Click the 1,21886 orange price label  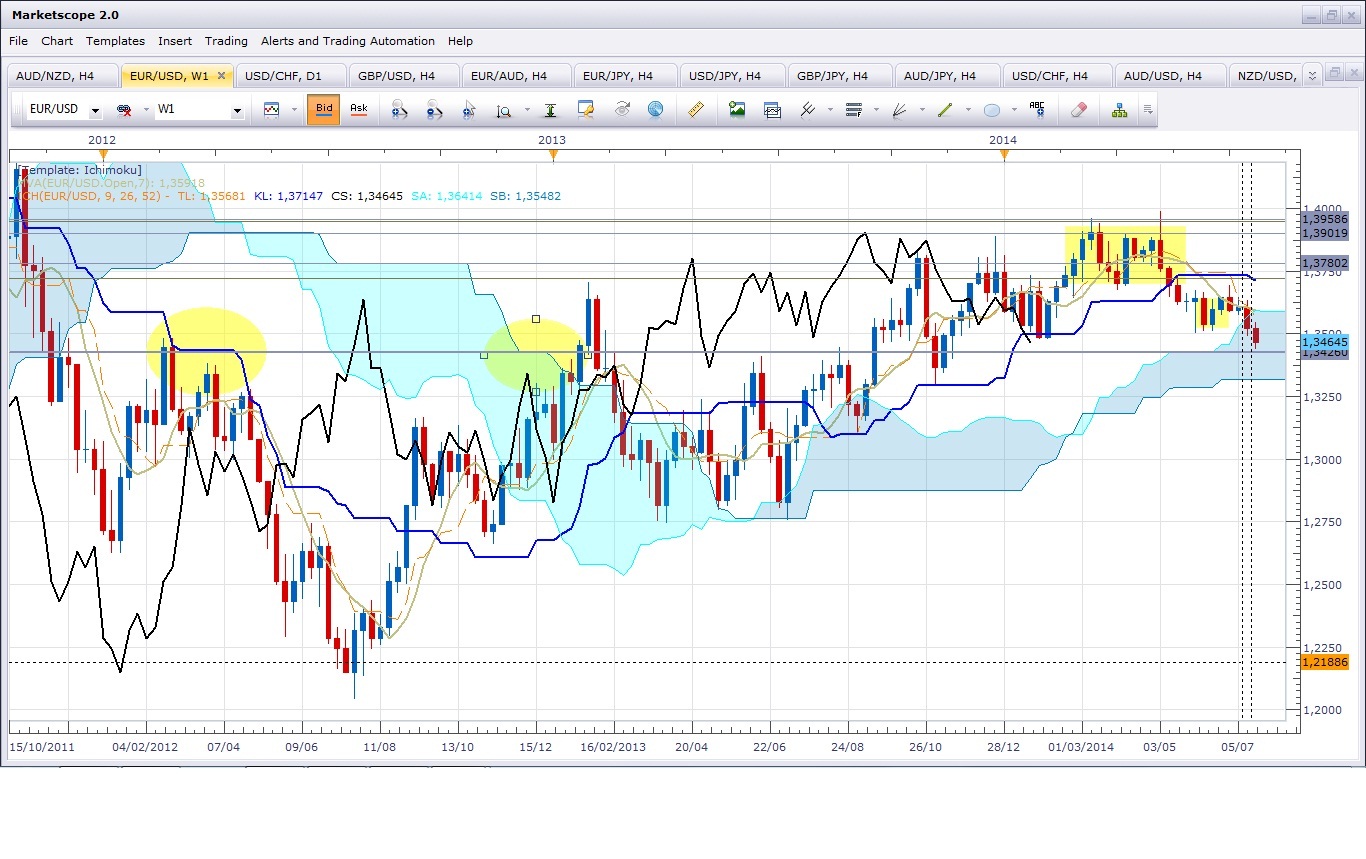1324,662
